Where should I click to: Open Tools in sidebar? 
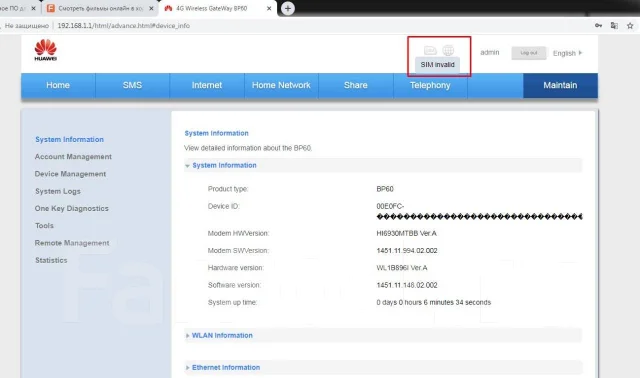44,225
